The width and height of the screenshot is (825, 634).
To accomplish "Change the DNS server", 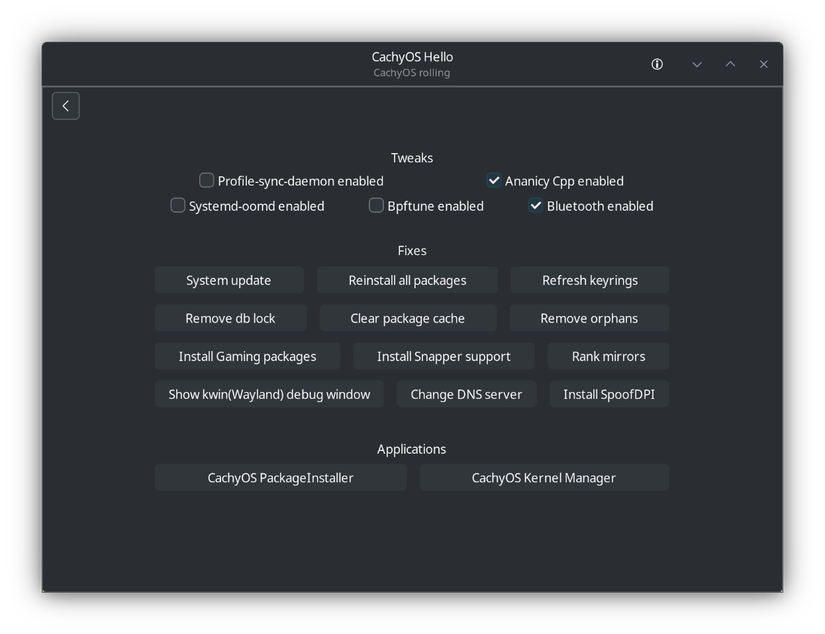I will click(x=466, y=394).
